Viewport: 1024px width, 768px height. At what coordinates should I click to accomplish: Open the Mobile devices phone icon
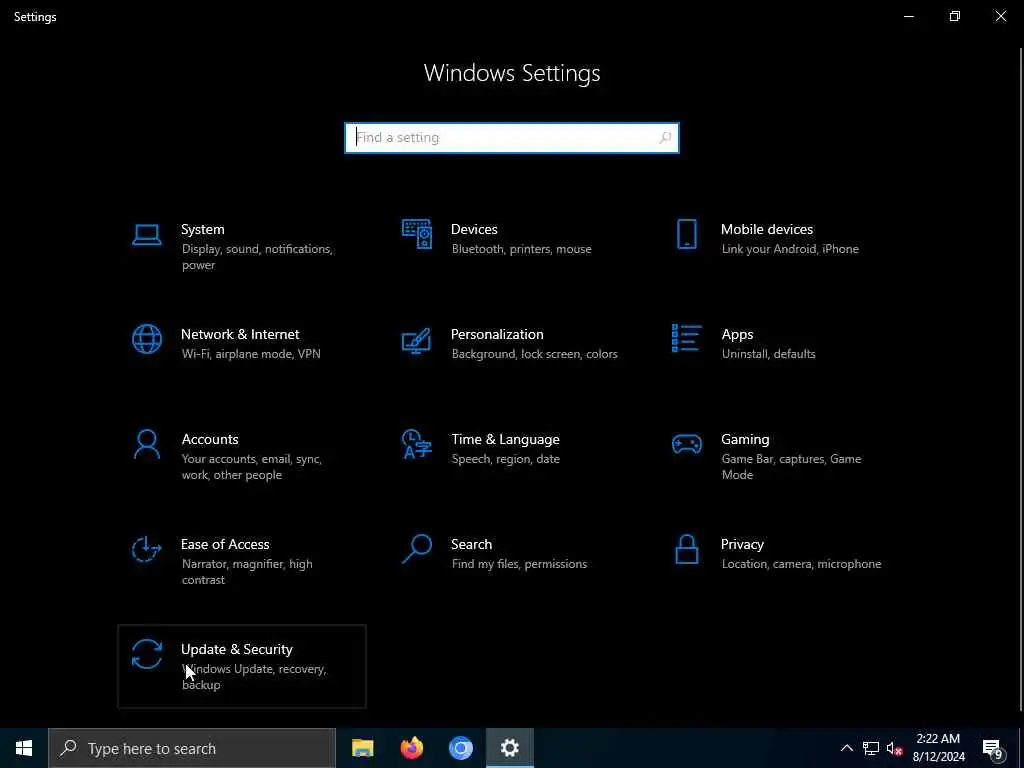point(686,234)
